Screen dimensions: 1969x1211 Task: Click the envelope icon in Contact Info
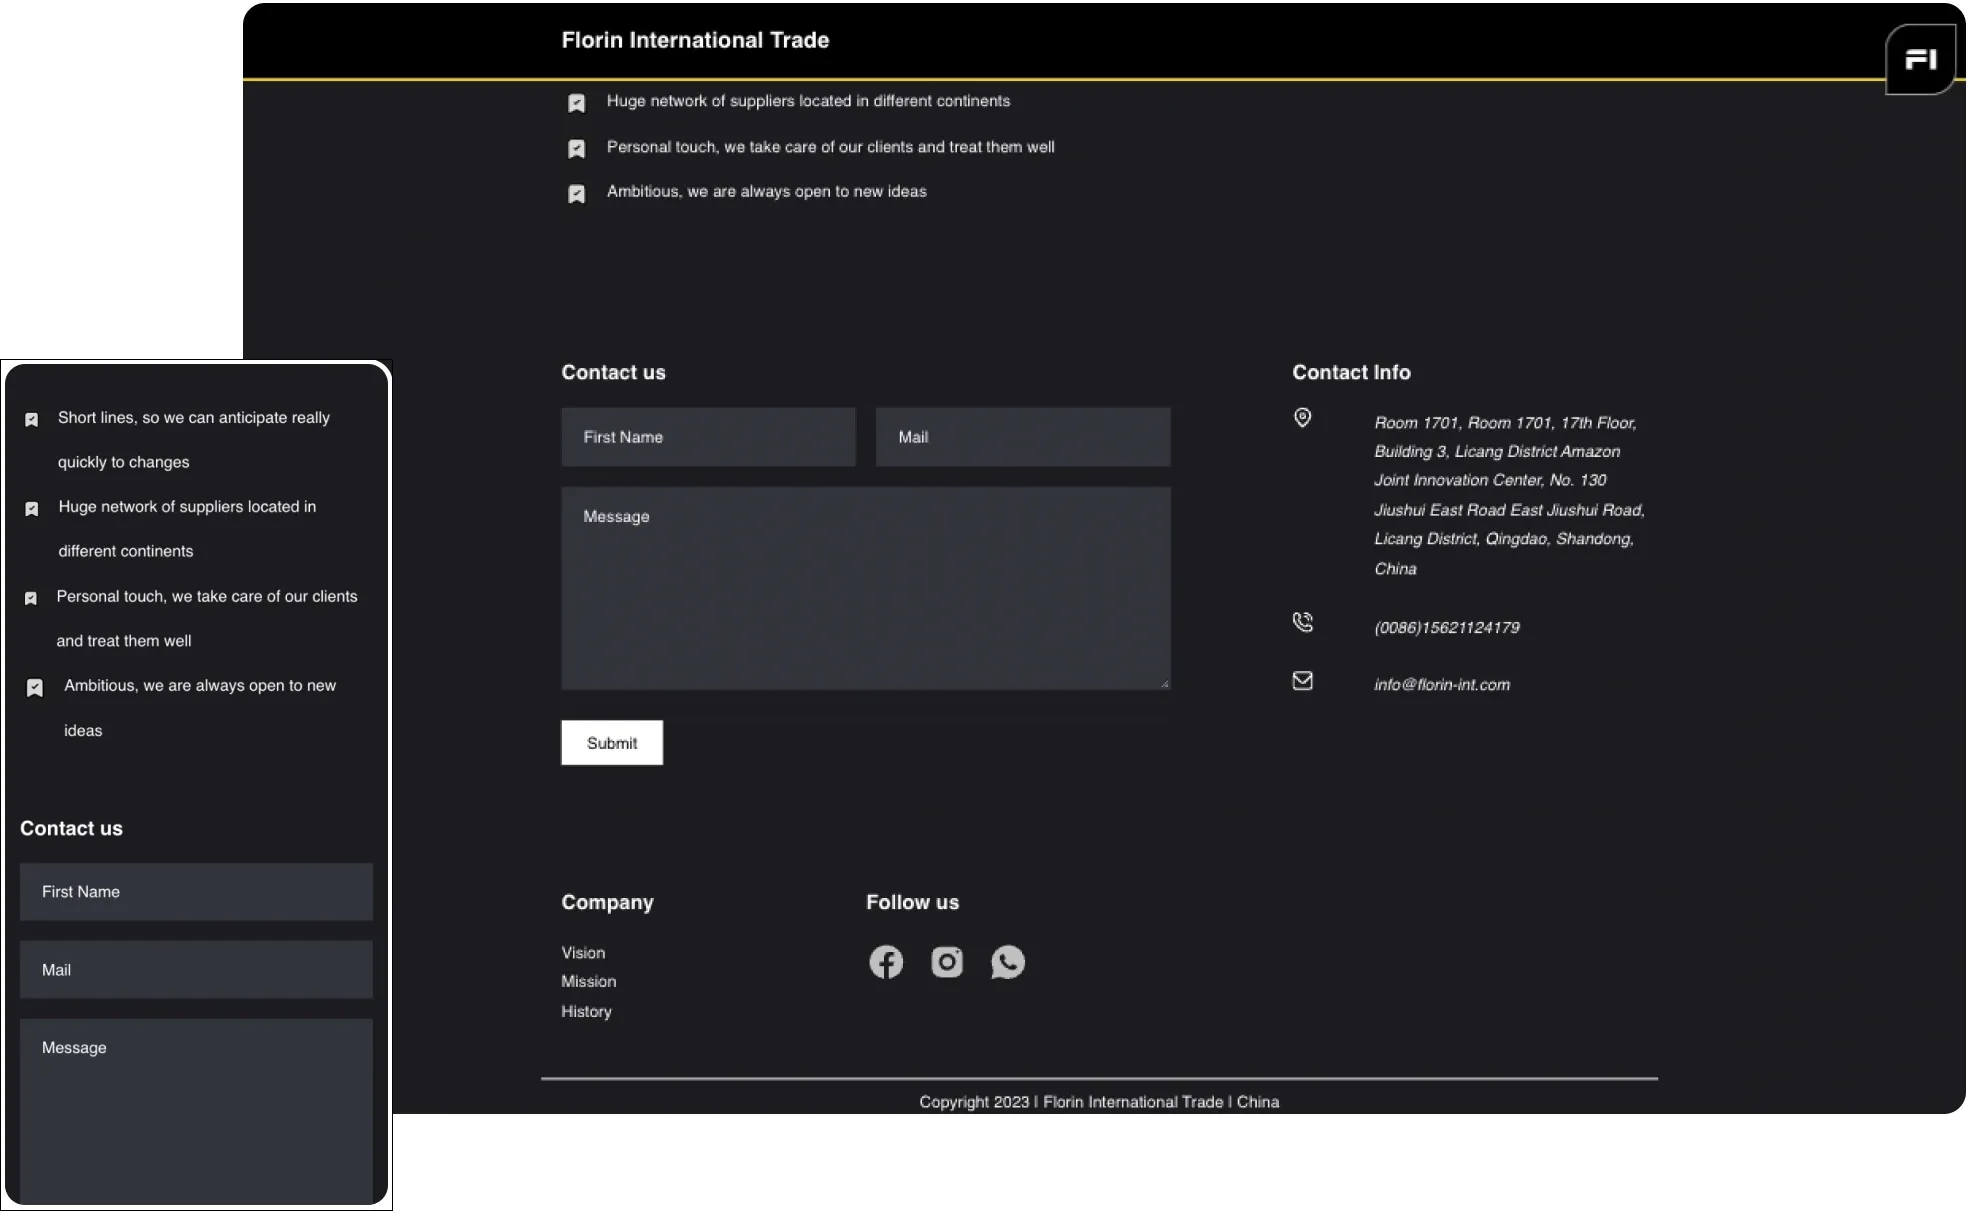(x=1302, y=681)
